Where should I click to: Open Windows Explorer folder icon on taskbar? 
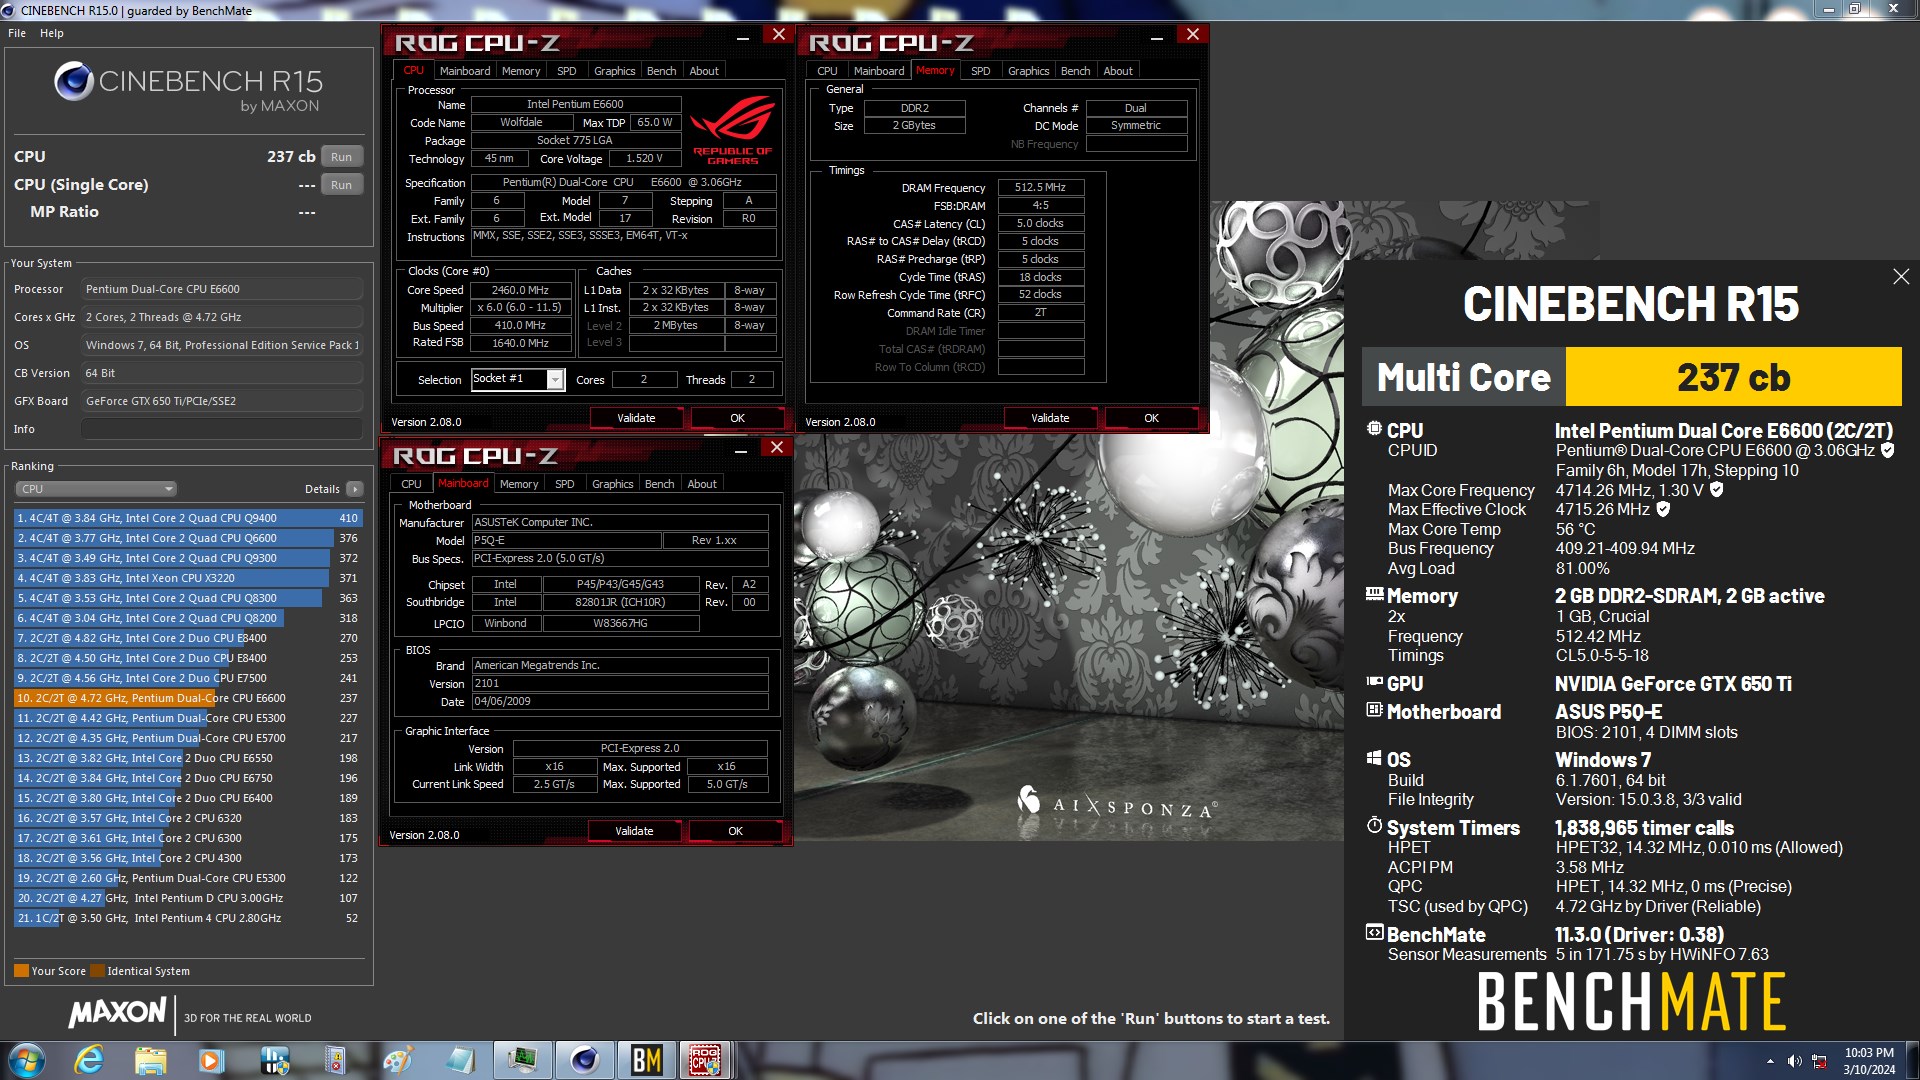coord(150,1060)
